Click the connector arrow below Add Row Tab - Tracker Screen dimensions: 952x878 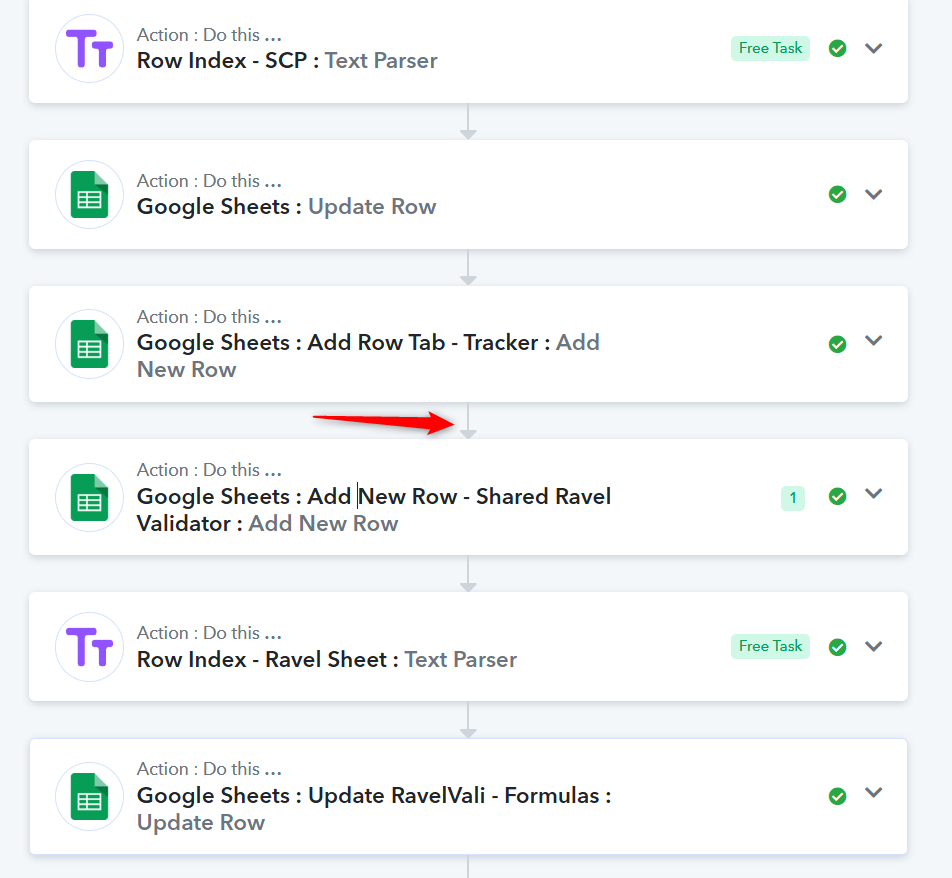(468, 421)
